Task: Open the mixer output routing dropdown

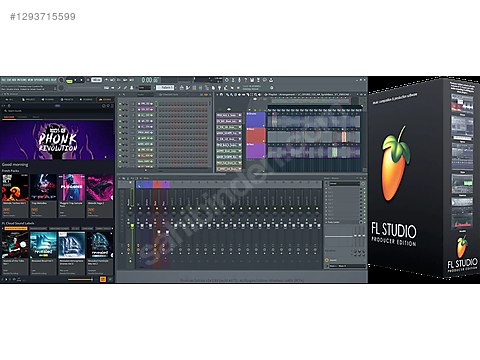Action: tap(347, 266)
